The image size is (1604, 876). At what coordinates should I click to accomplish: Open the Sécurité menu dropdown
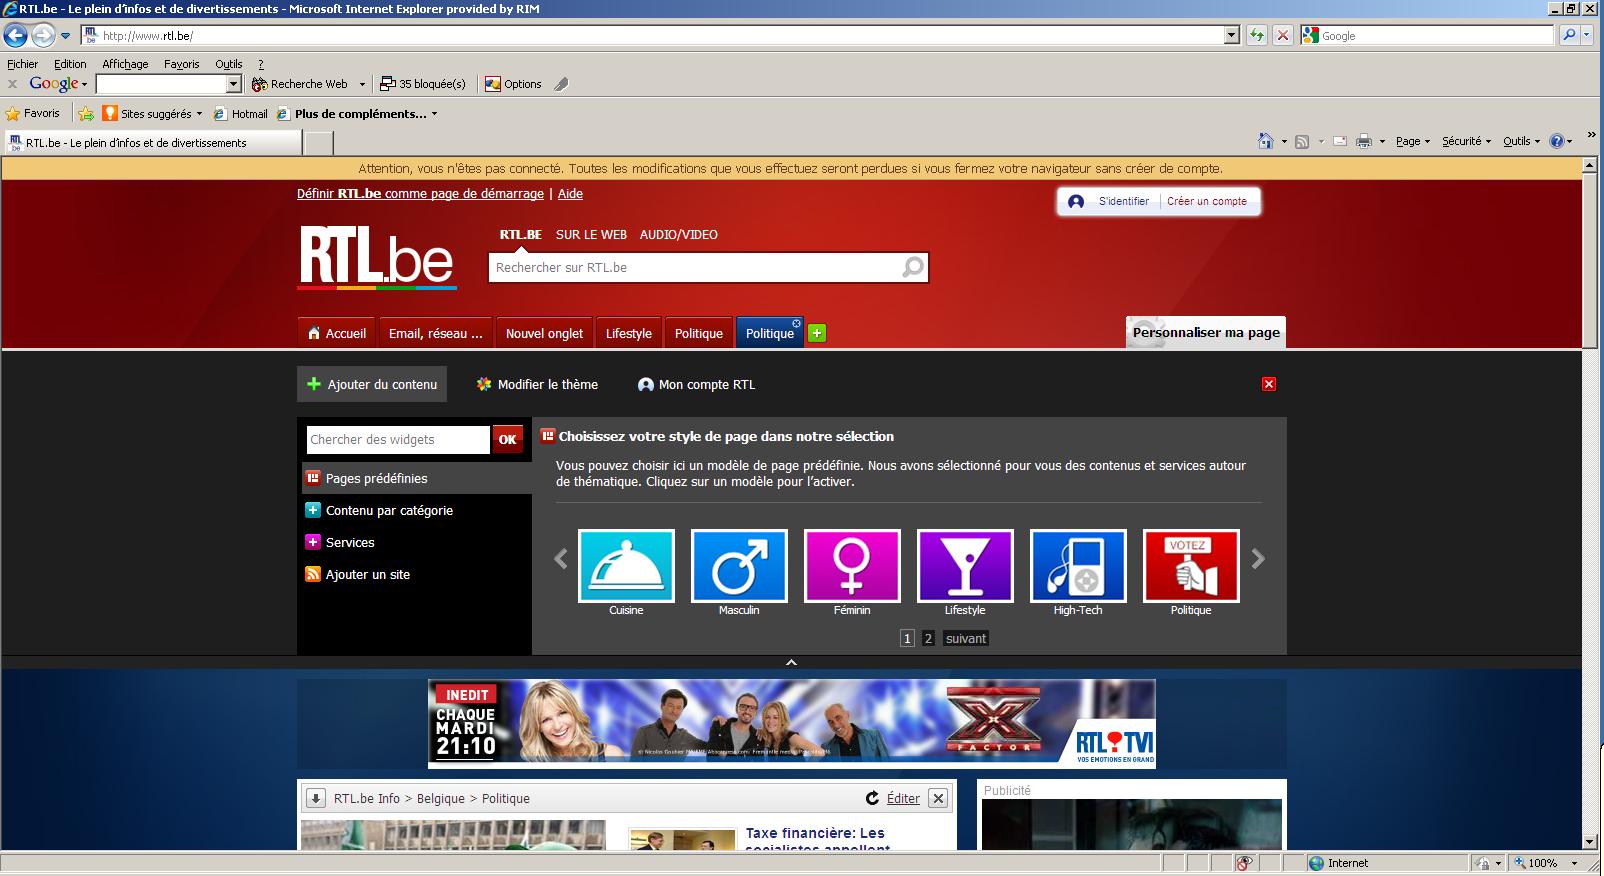point(1466,141)
